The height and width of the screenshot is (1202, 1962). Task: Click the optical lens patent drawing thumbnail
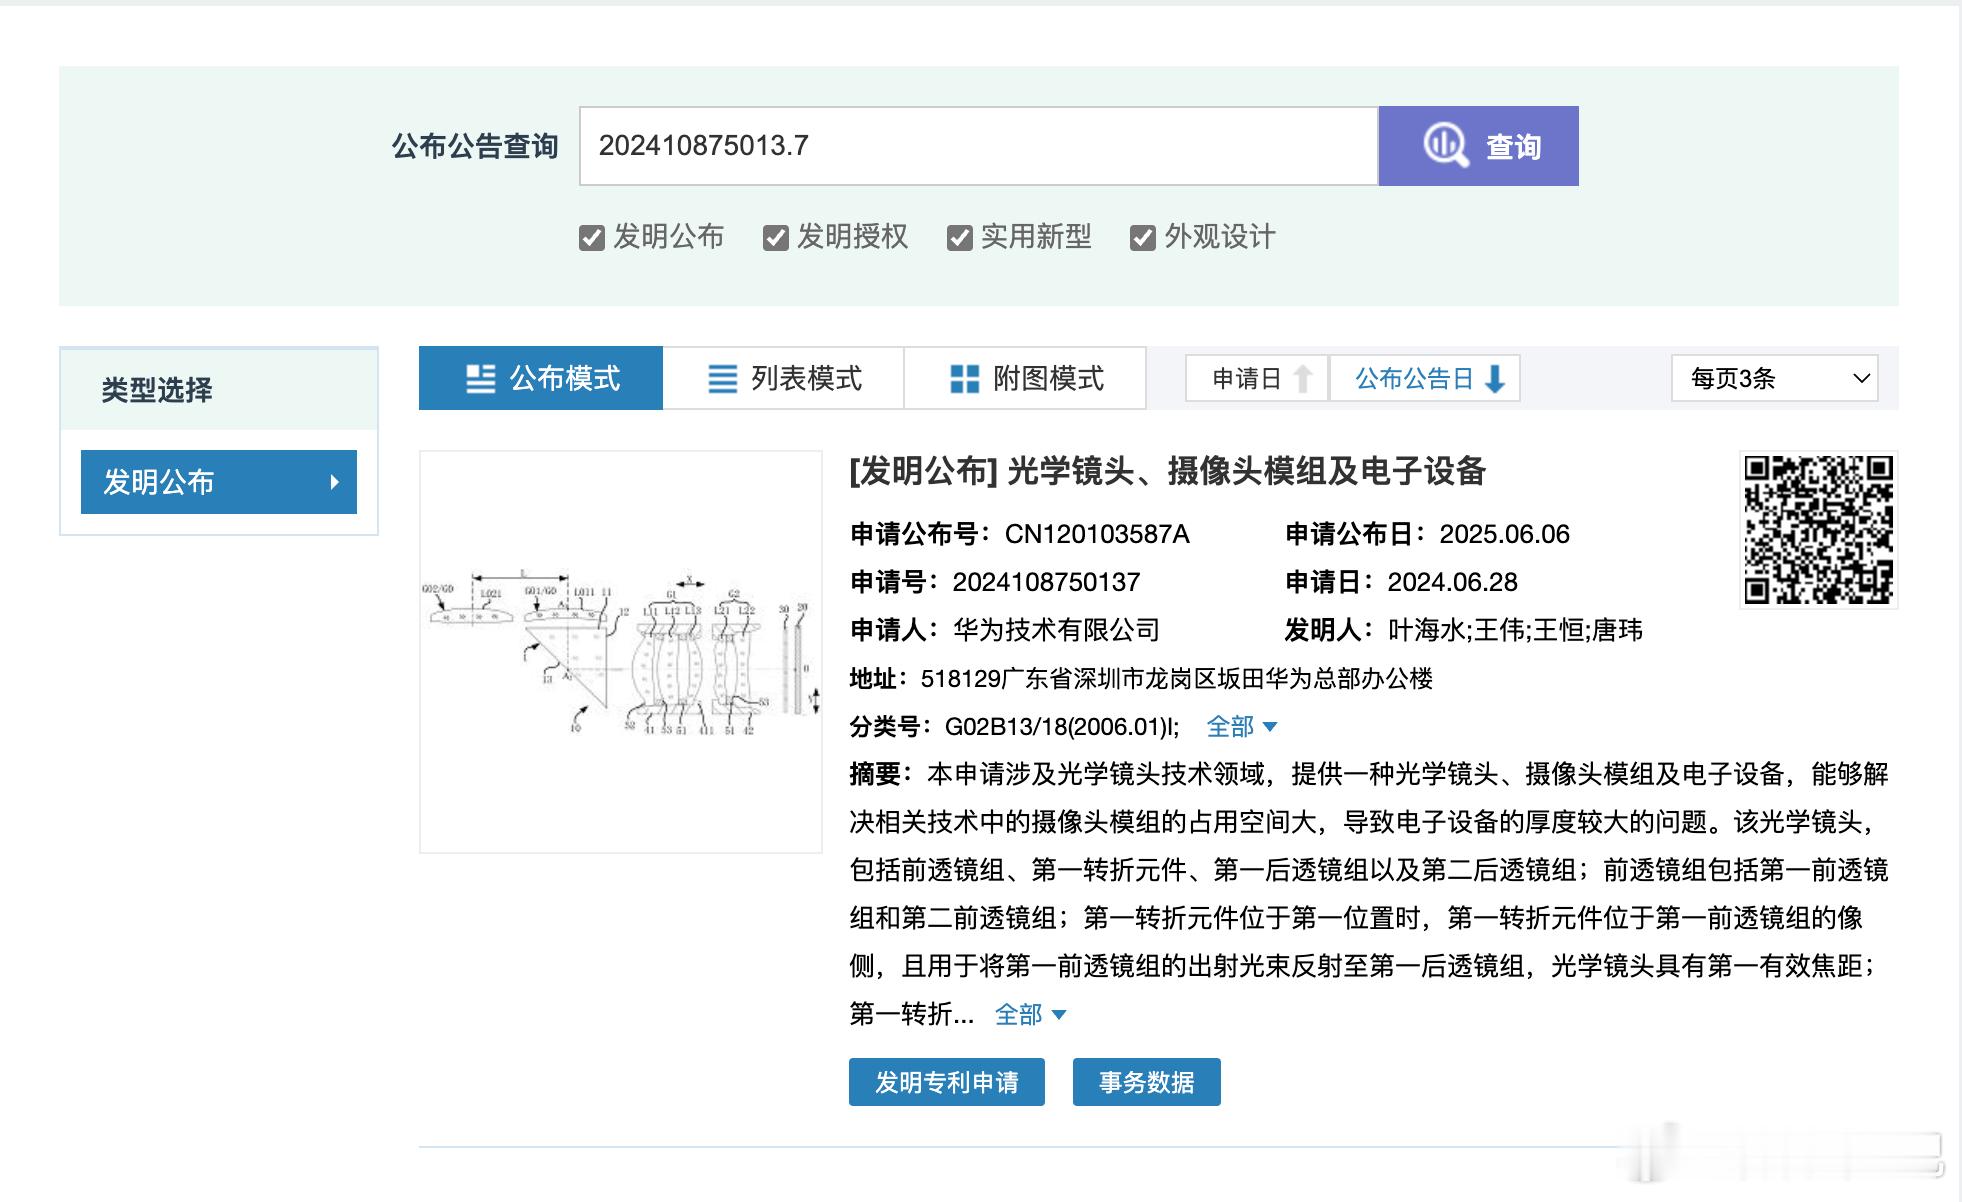pos(620,652)
